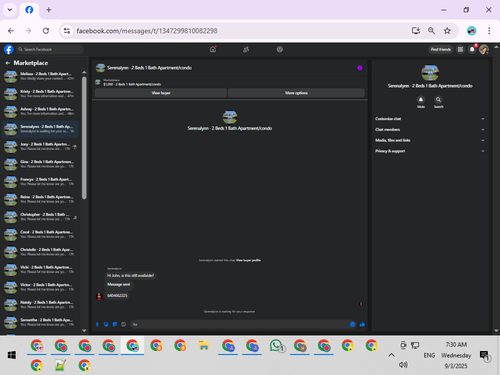
Task: Open Vicki's conversation in the list
Action: (x=40, y=270)
